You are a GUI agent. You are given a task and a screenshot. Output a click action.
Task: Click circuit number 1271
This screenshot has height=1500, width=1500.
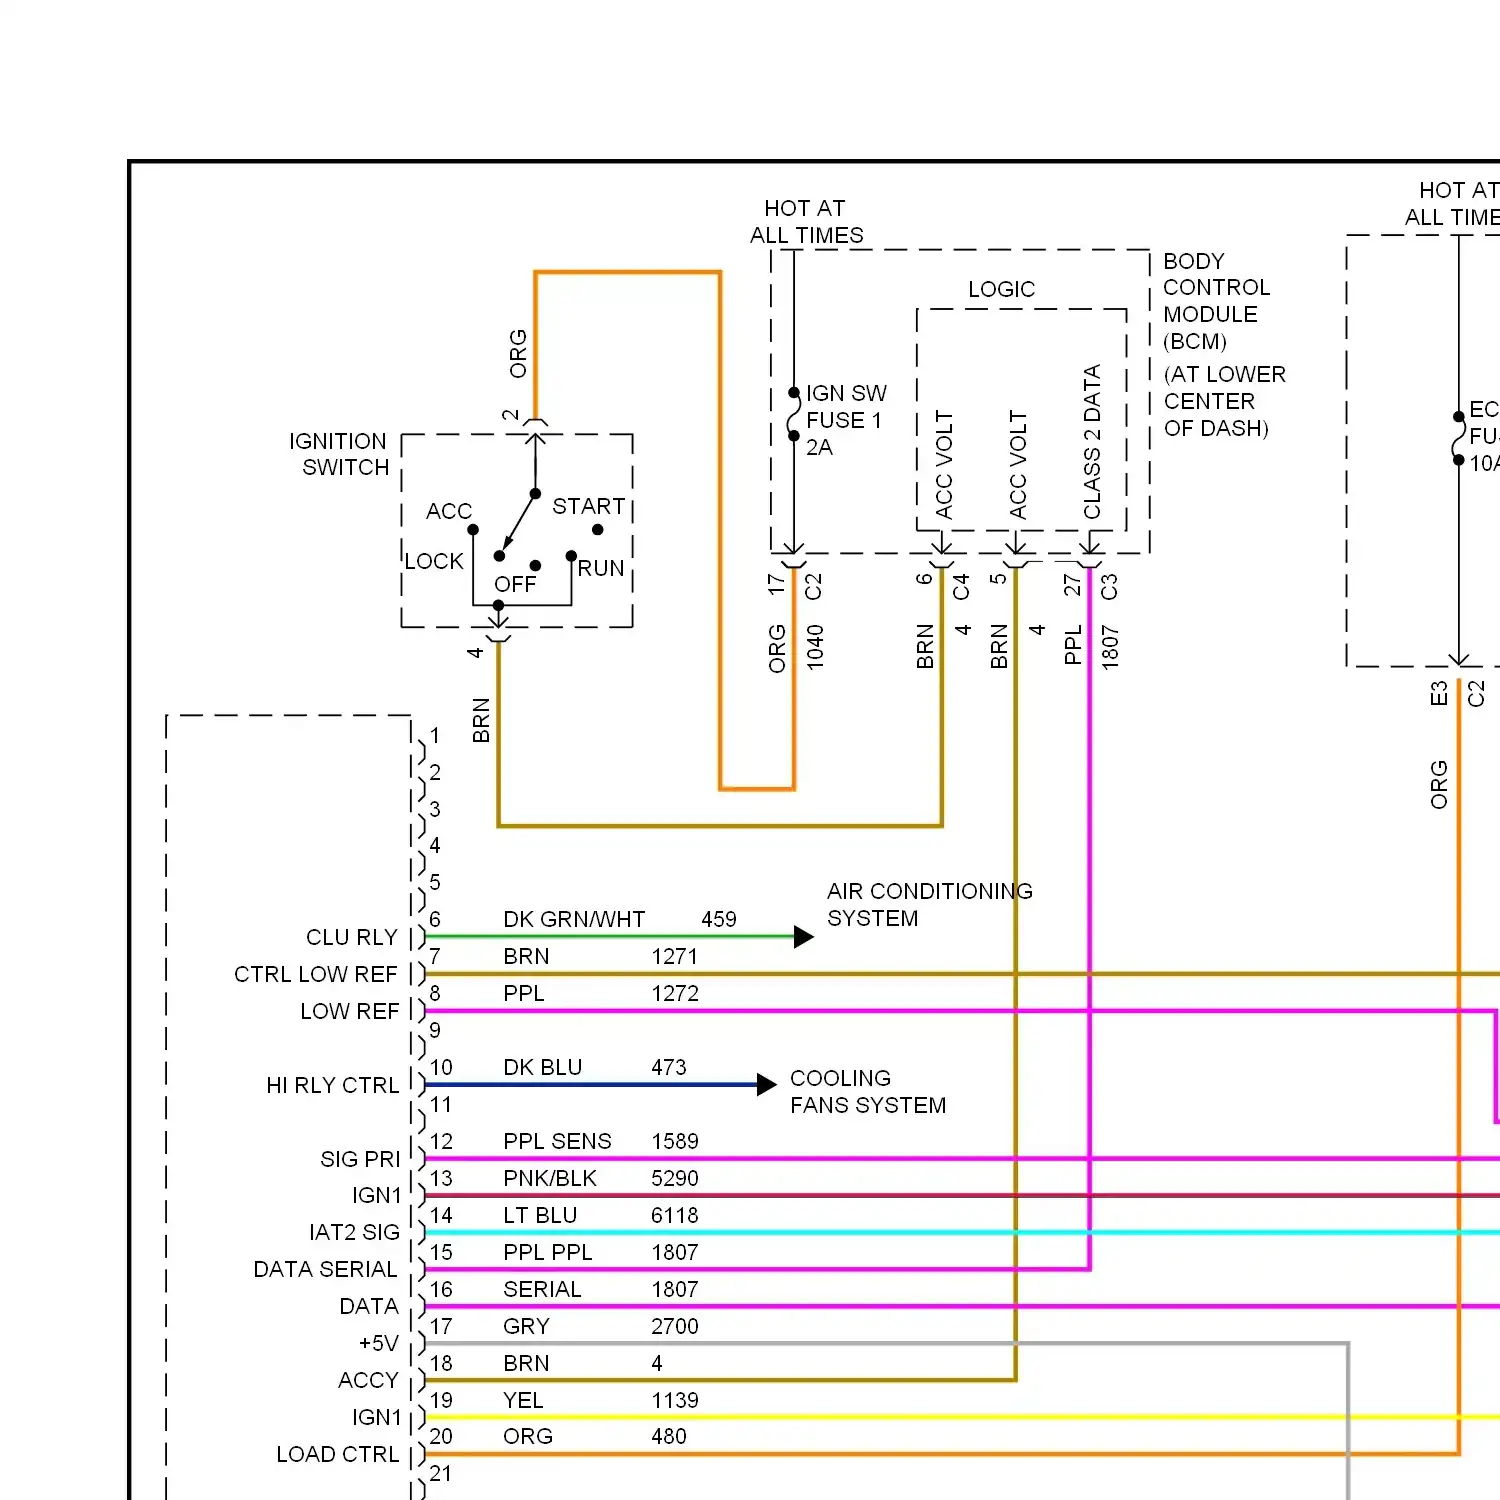(x=675, y=956)
